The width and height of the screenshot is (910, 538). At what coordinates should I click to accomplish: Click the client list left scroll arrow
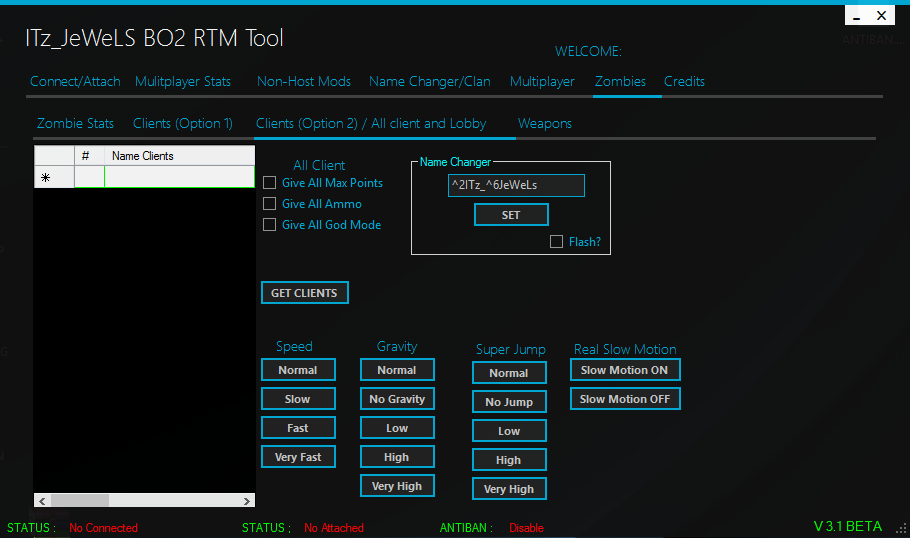pos(42,500)
